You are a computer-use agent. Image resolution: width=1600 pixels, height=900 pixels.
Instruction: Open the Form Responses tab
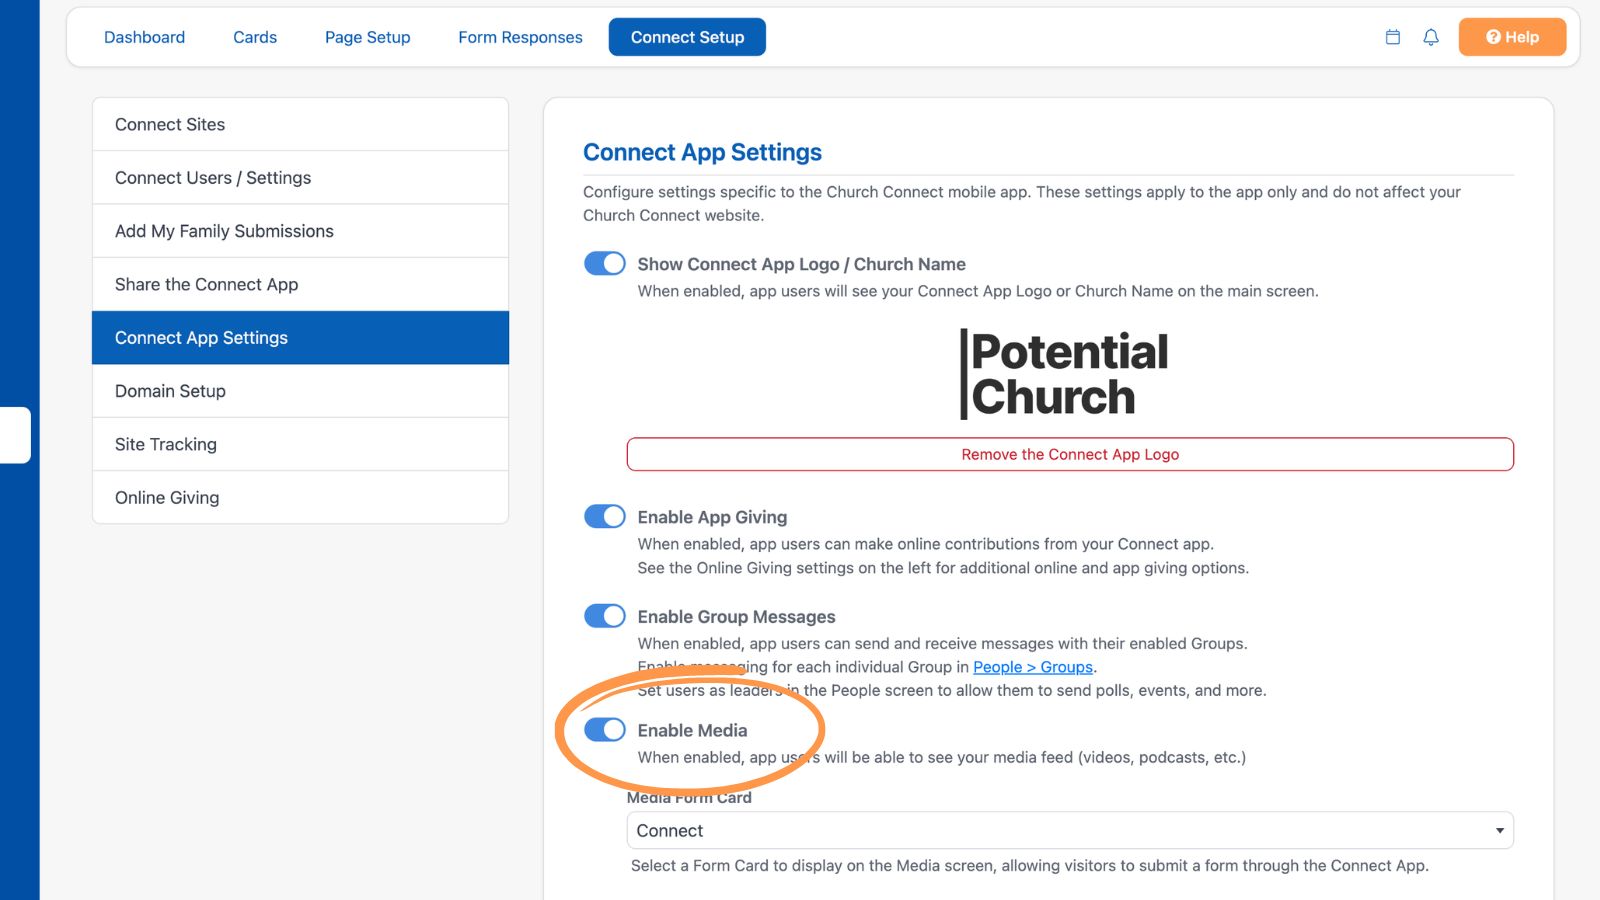pyautogui.click(x=520, y=37)
